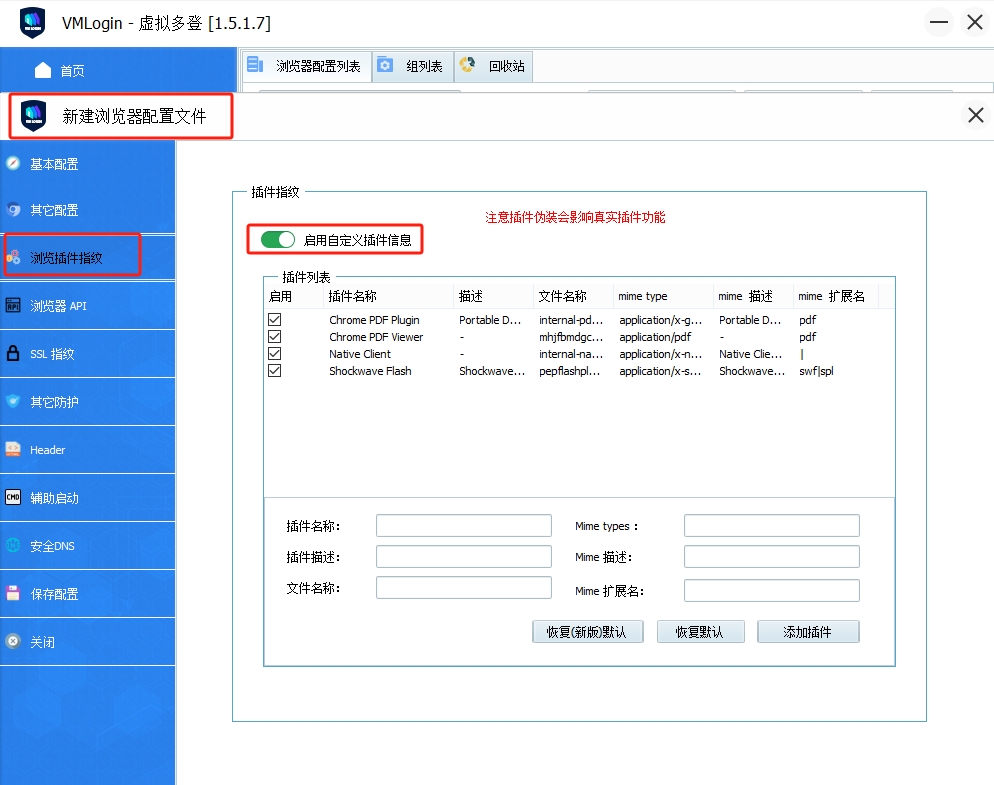
Task: Switch to the 组列表 tab
Action: (x=413, y=66)
